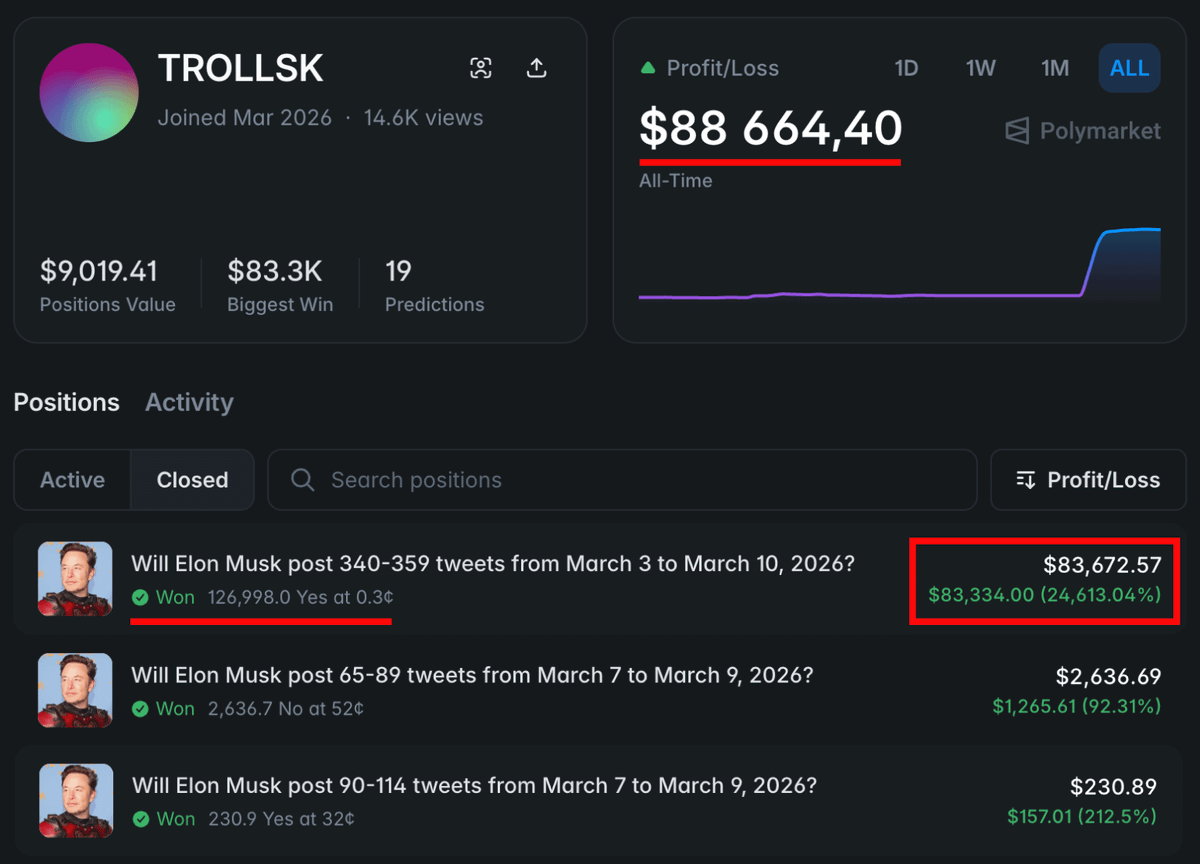The height and width of the screenshot is (864, 1200).
Task: Click the Profit/Loss panel title
Action: click(723, 68)
